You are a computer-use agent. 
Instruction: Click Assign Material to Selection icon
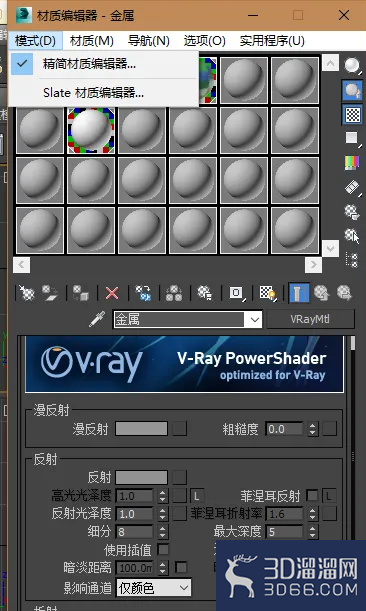coord(81,293)
